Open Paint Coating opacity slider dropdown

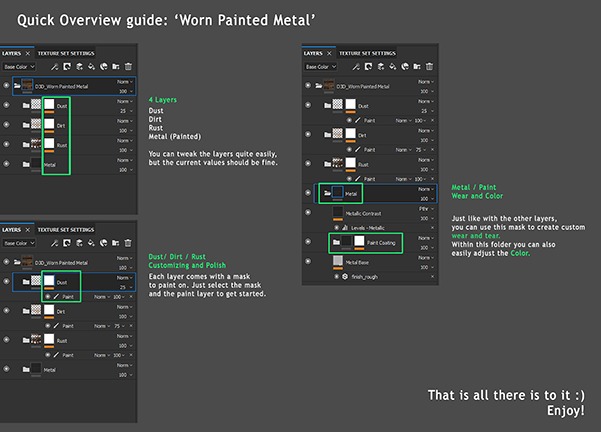tap(426, 248)
